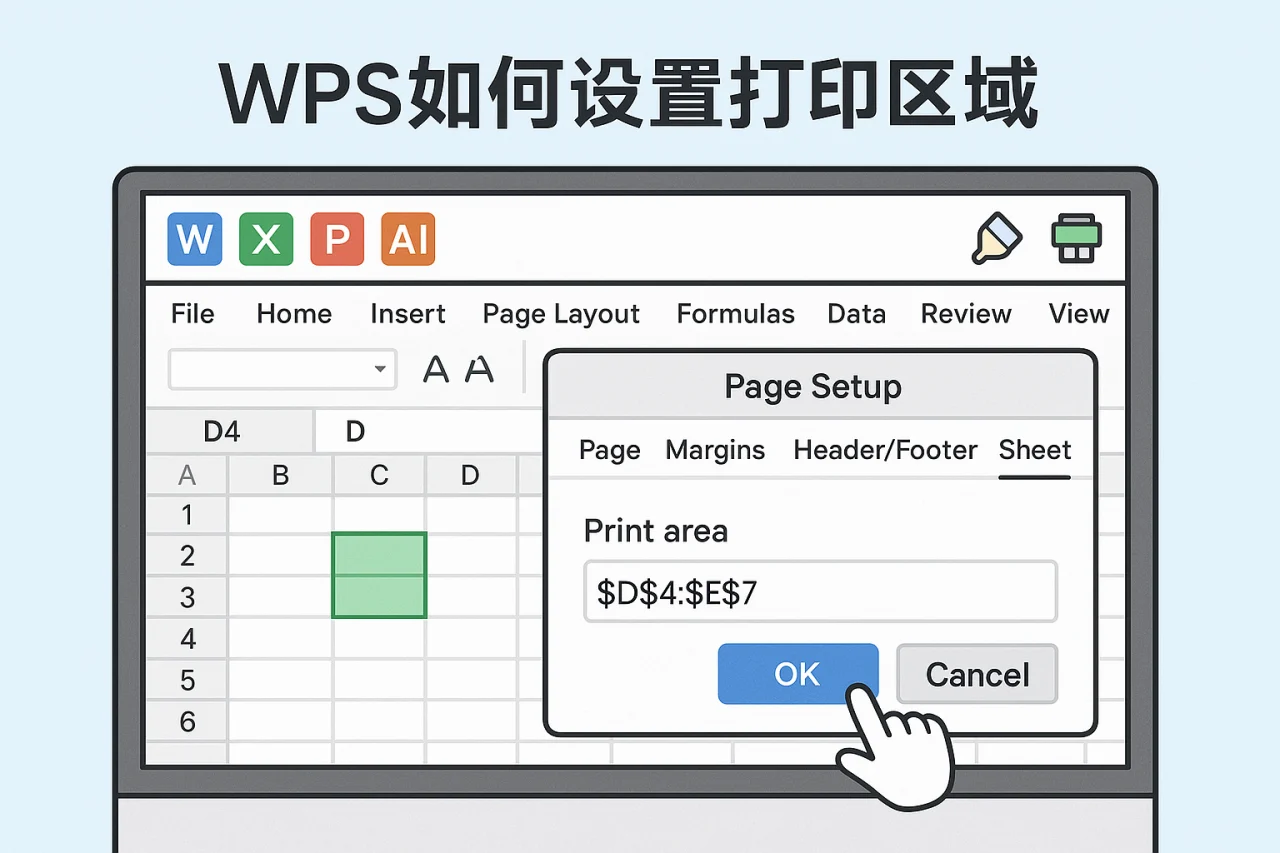The width and height of the screenshot is (1280, 853).
Task: Select the green highlighted cell range
Action: 379,575
